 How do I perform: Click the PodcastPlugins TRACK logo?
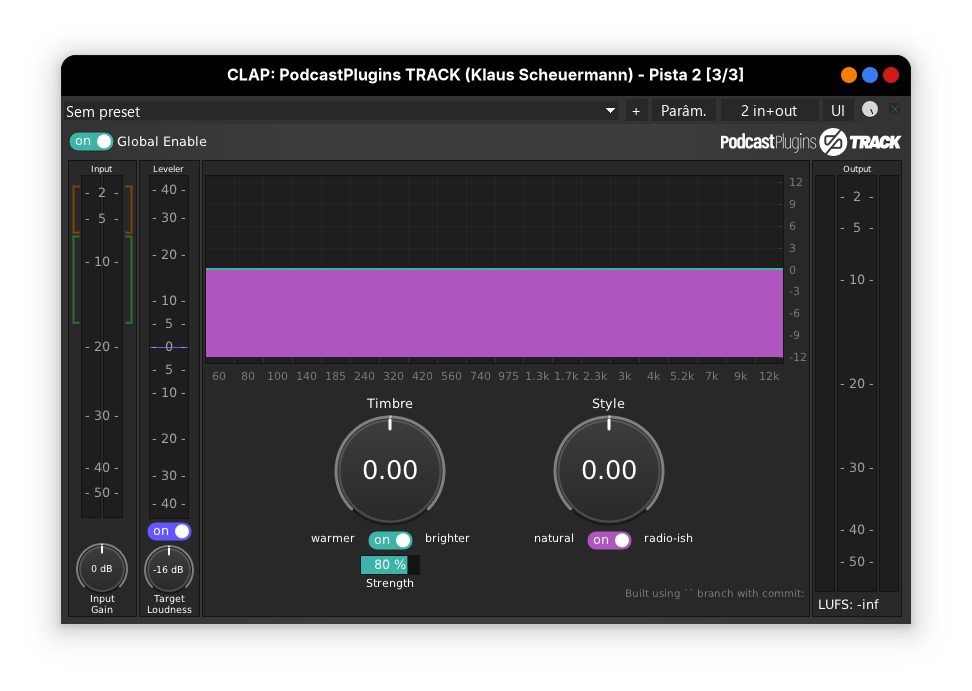tap(810, 142)
